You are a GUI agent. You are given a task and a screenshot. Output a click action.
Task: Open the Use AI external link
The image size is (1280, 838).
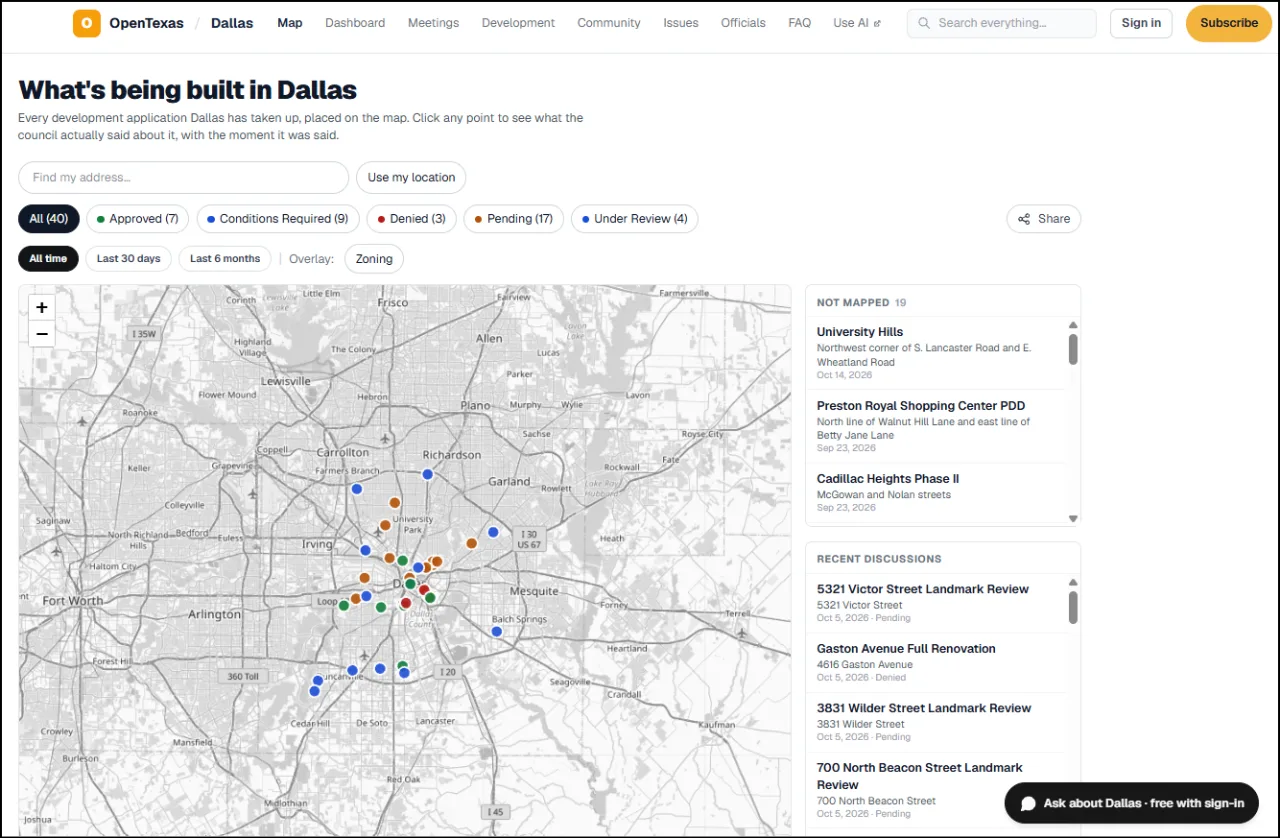pyautogui.click(x=858, y=23)
